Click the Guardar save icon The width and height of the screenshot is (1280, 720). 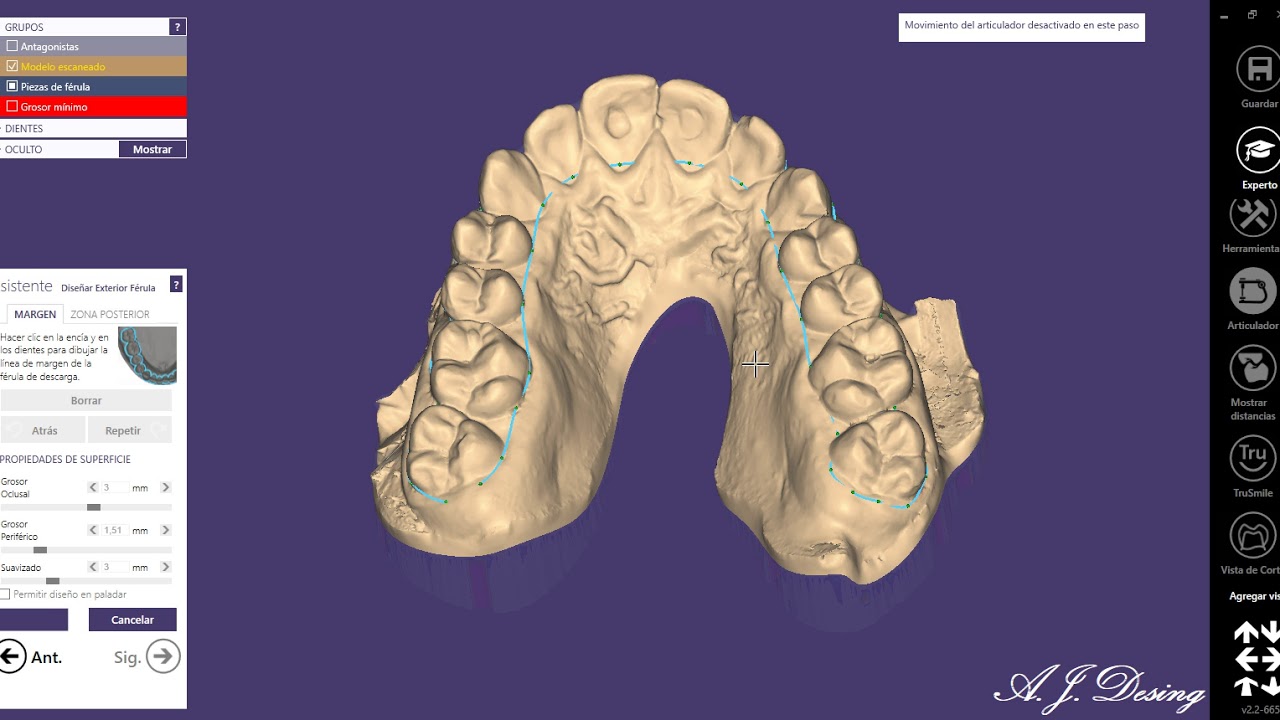pos(1258,69)
